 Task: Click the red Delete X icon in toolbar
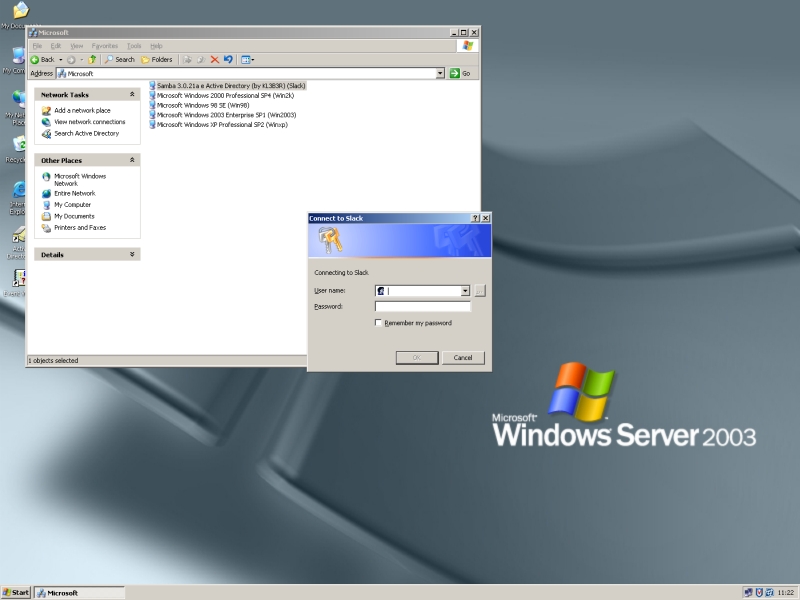[215, 60]
